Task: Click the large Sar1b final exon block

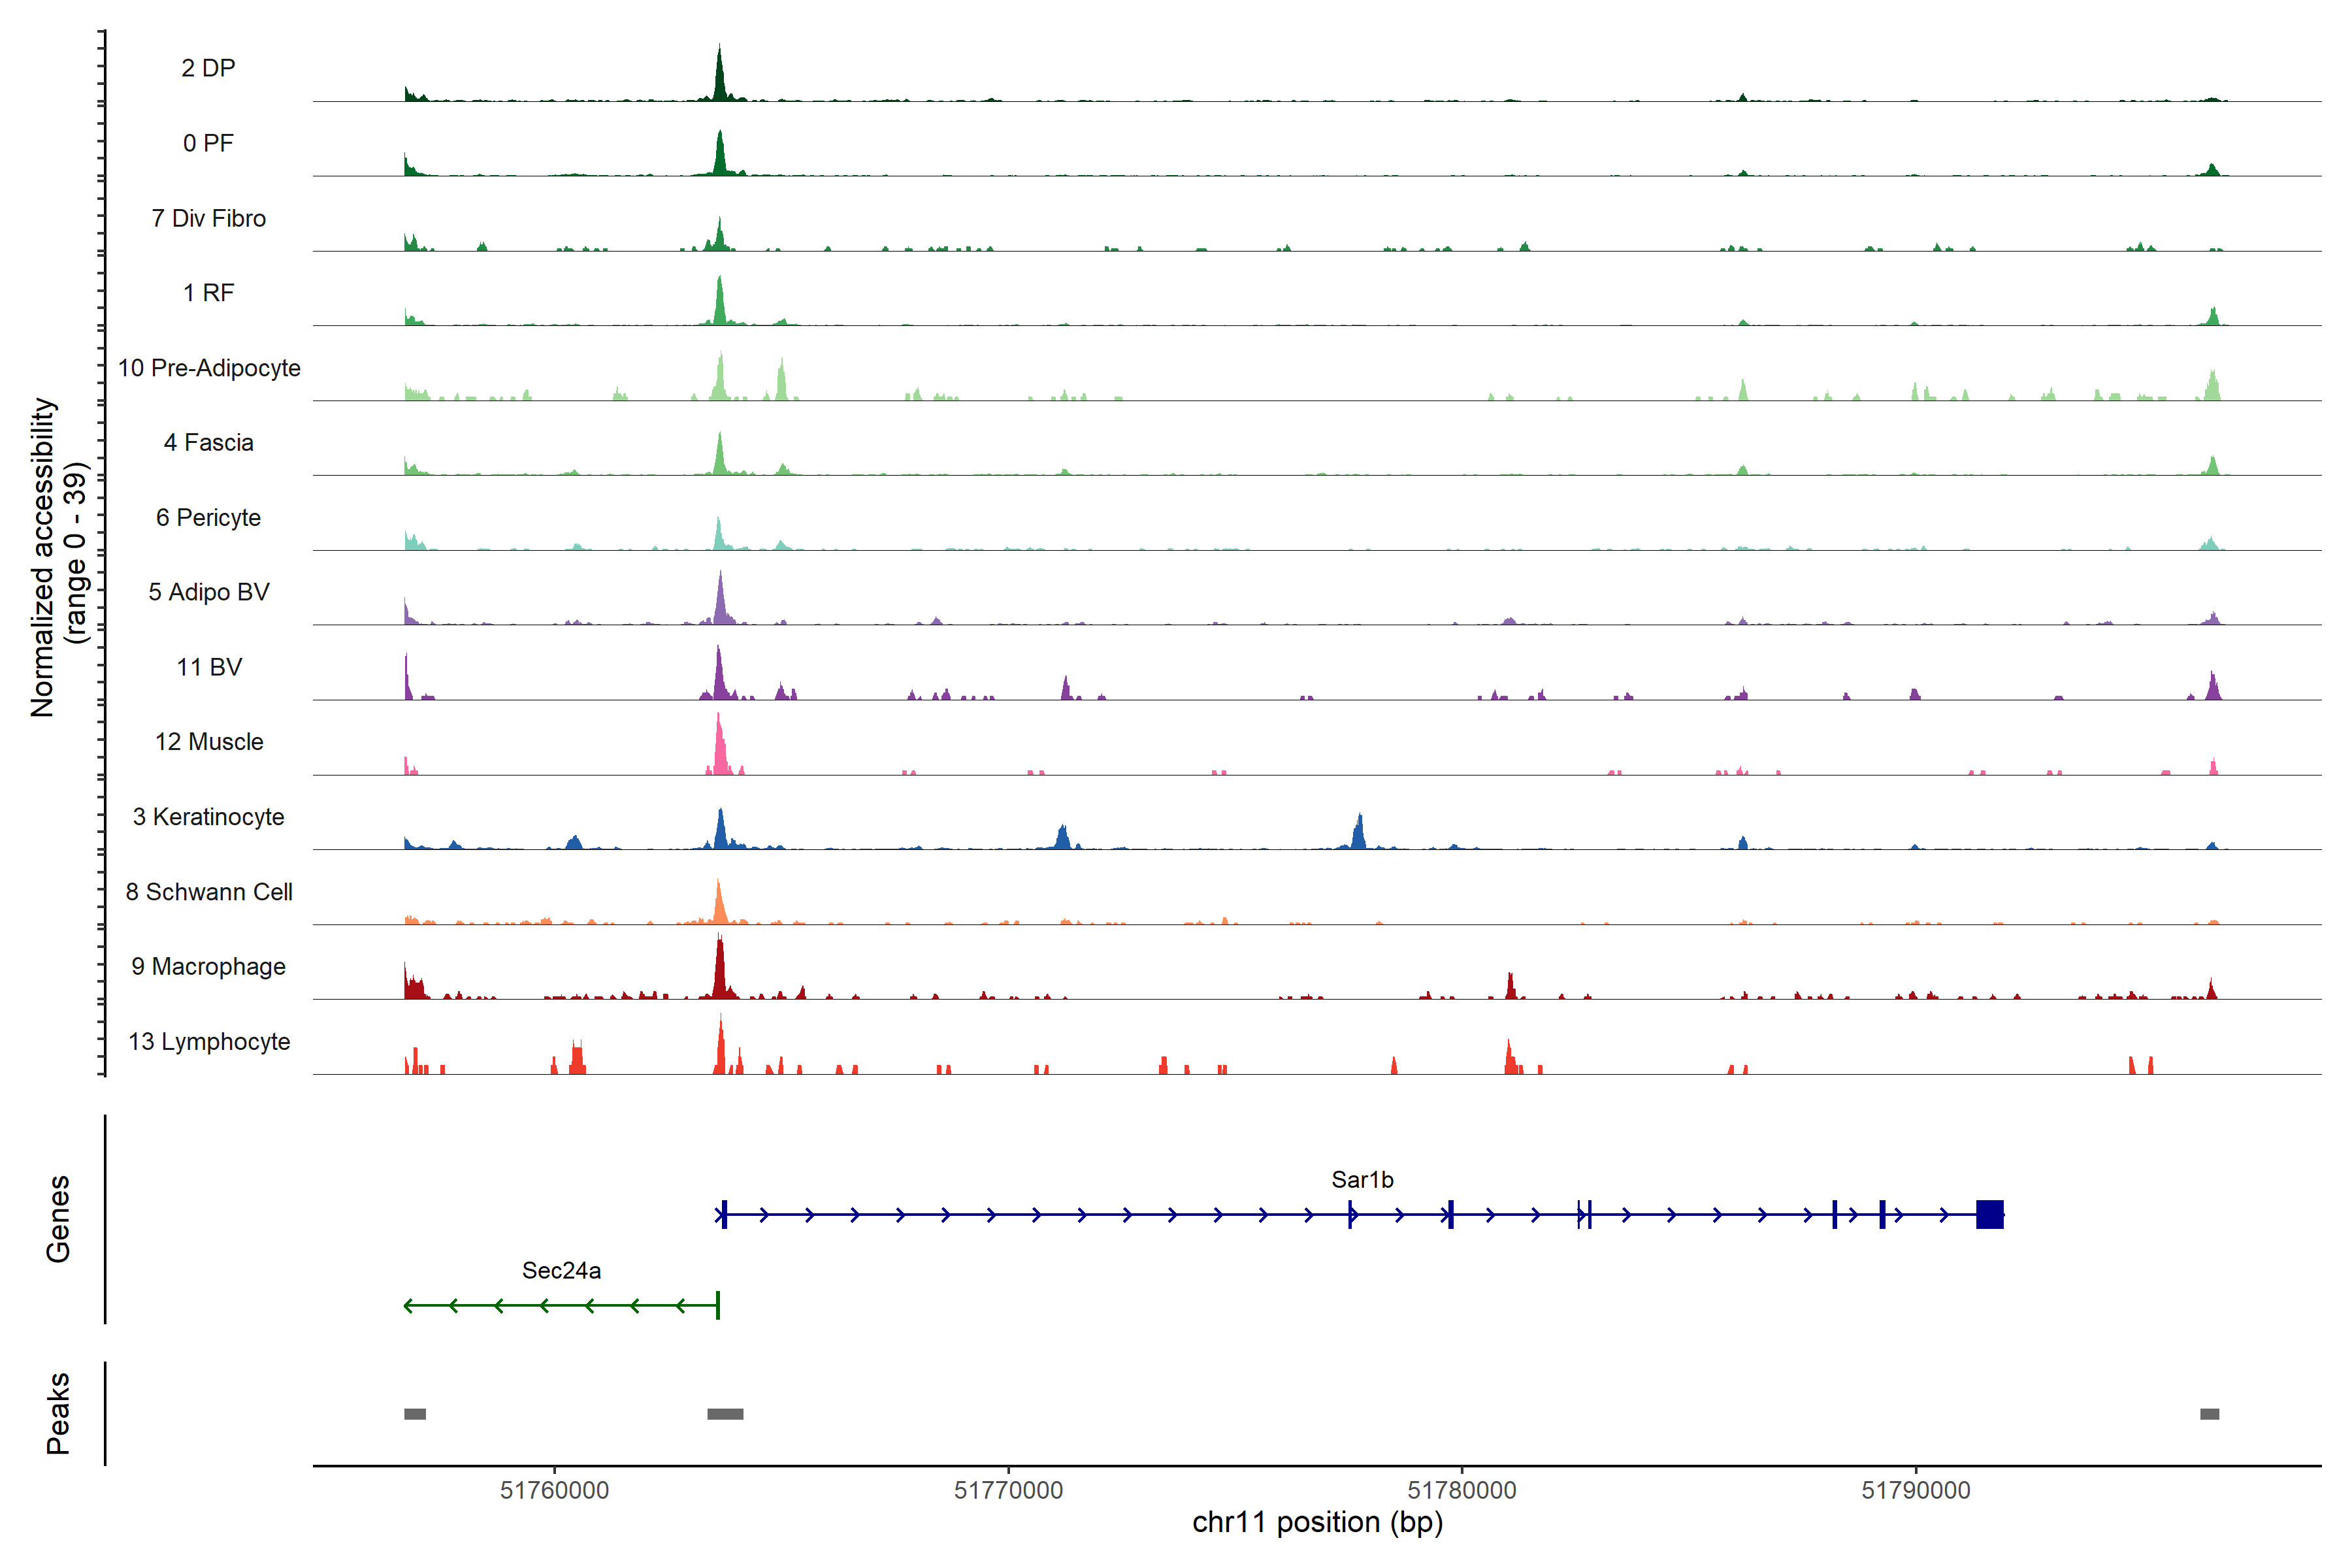Action: (x=1989, y=1214)
